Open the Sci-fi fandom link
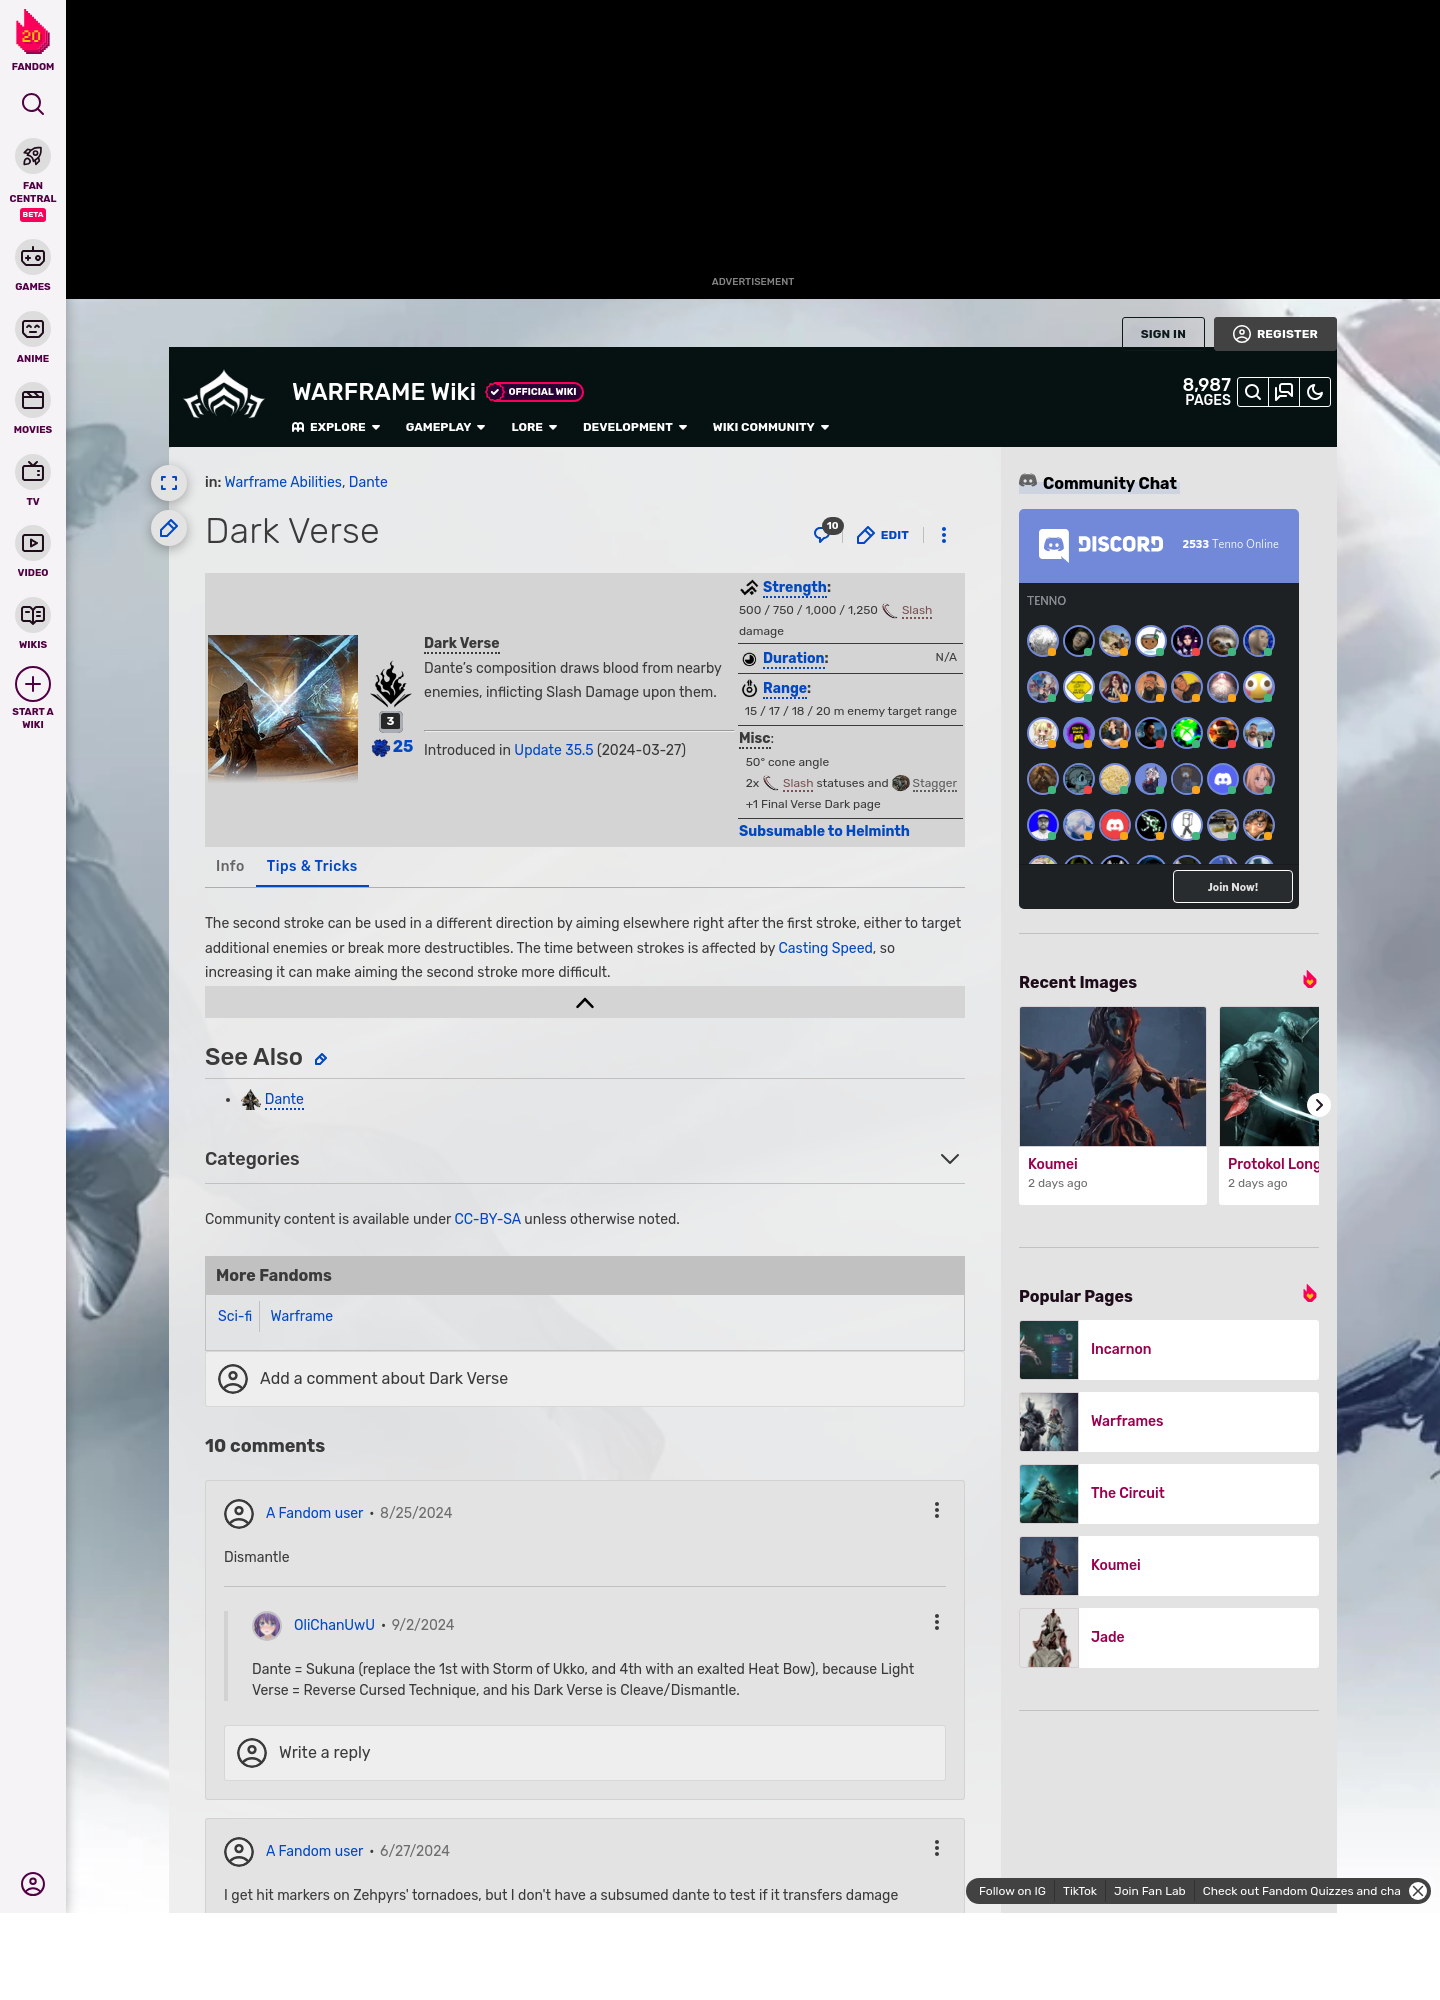The height and width of the screenshot is (2000, 1440). click(x=235, y=1316)
